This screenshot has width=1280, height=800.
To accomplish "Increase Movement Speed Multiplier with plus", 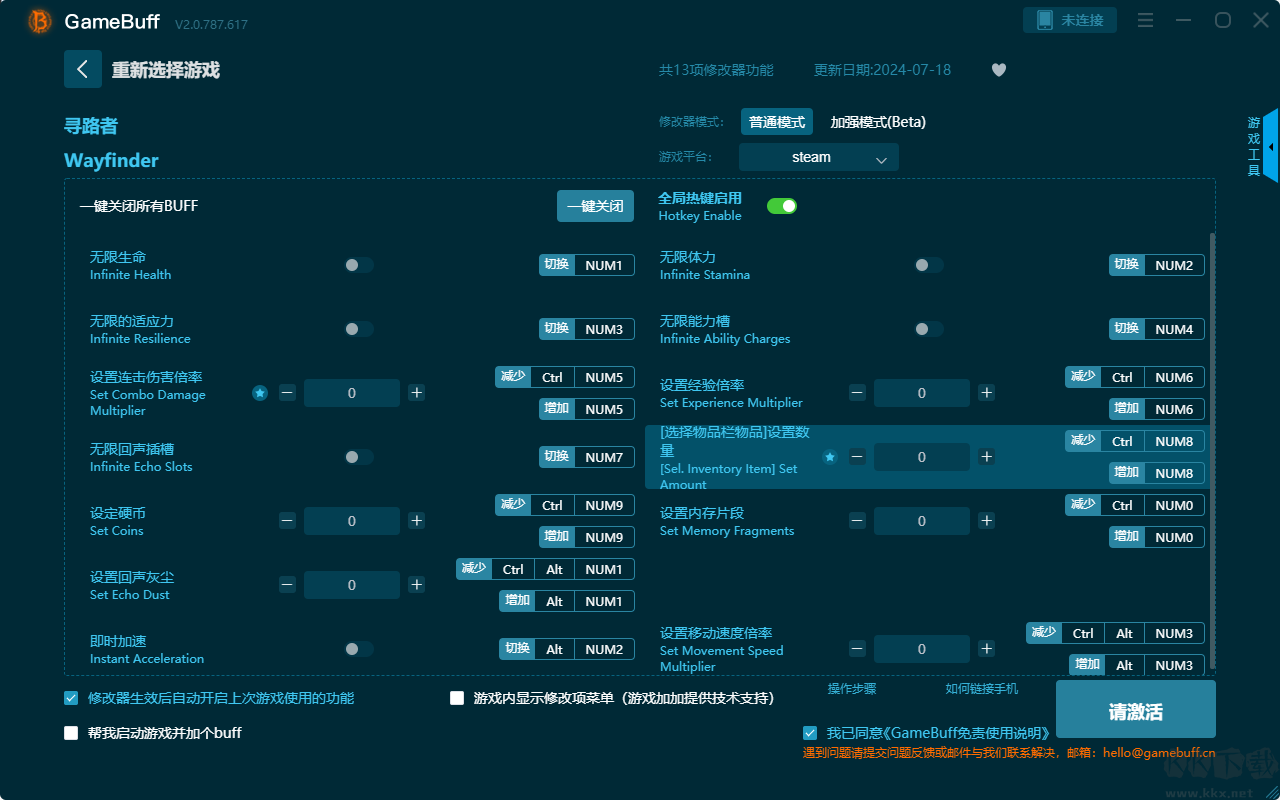I will 987,649.
